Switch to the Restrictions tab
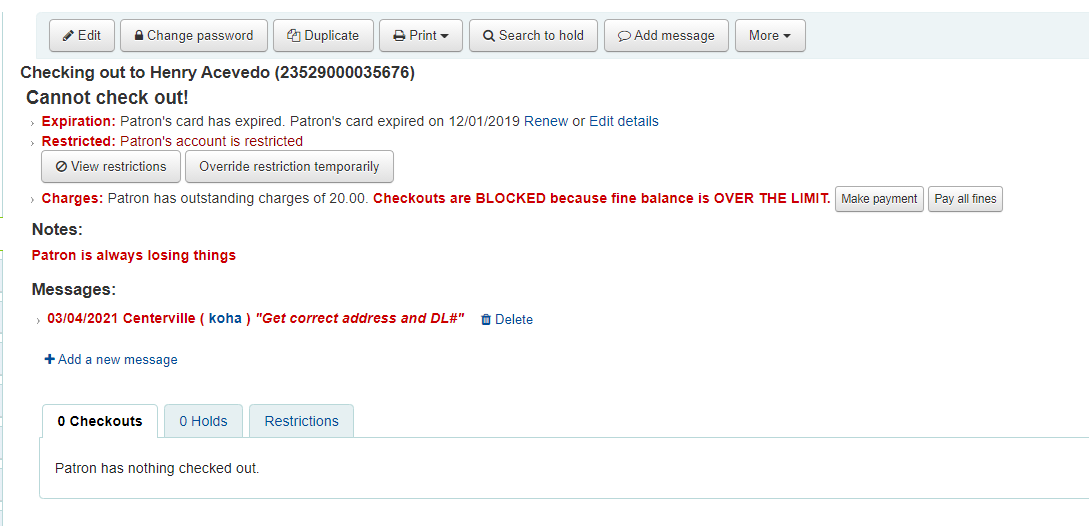 [x=301, y=421]
